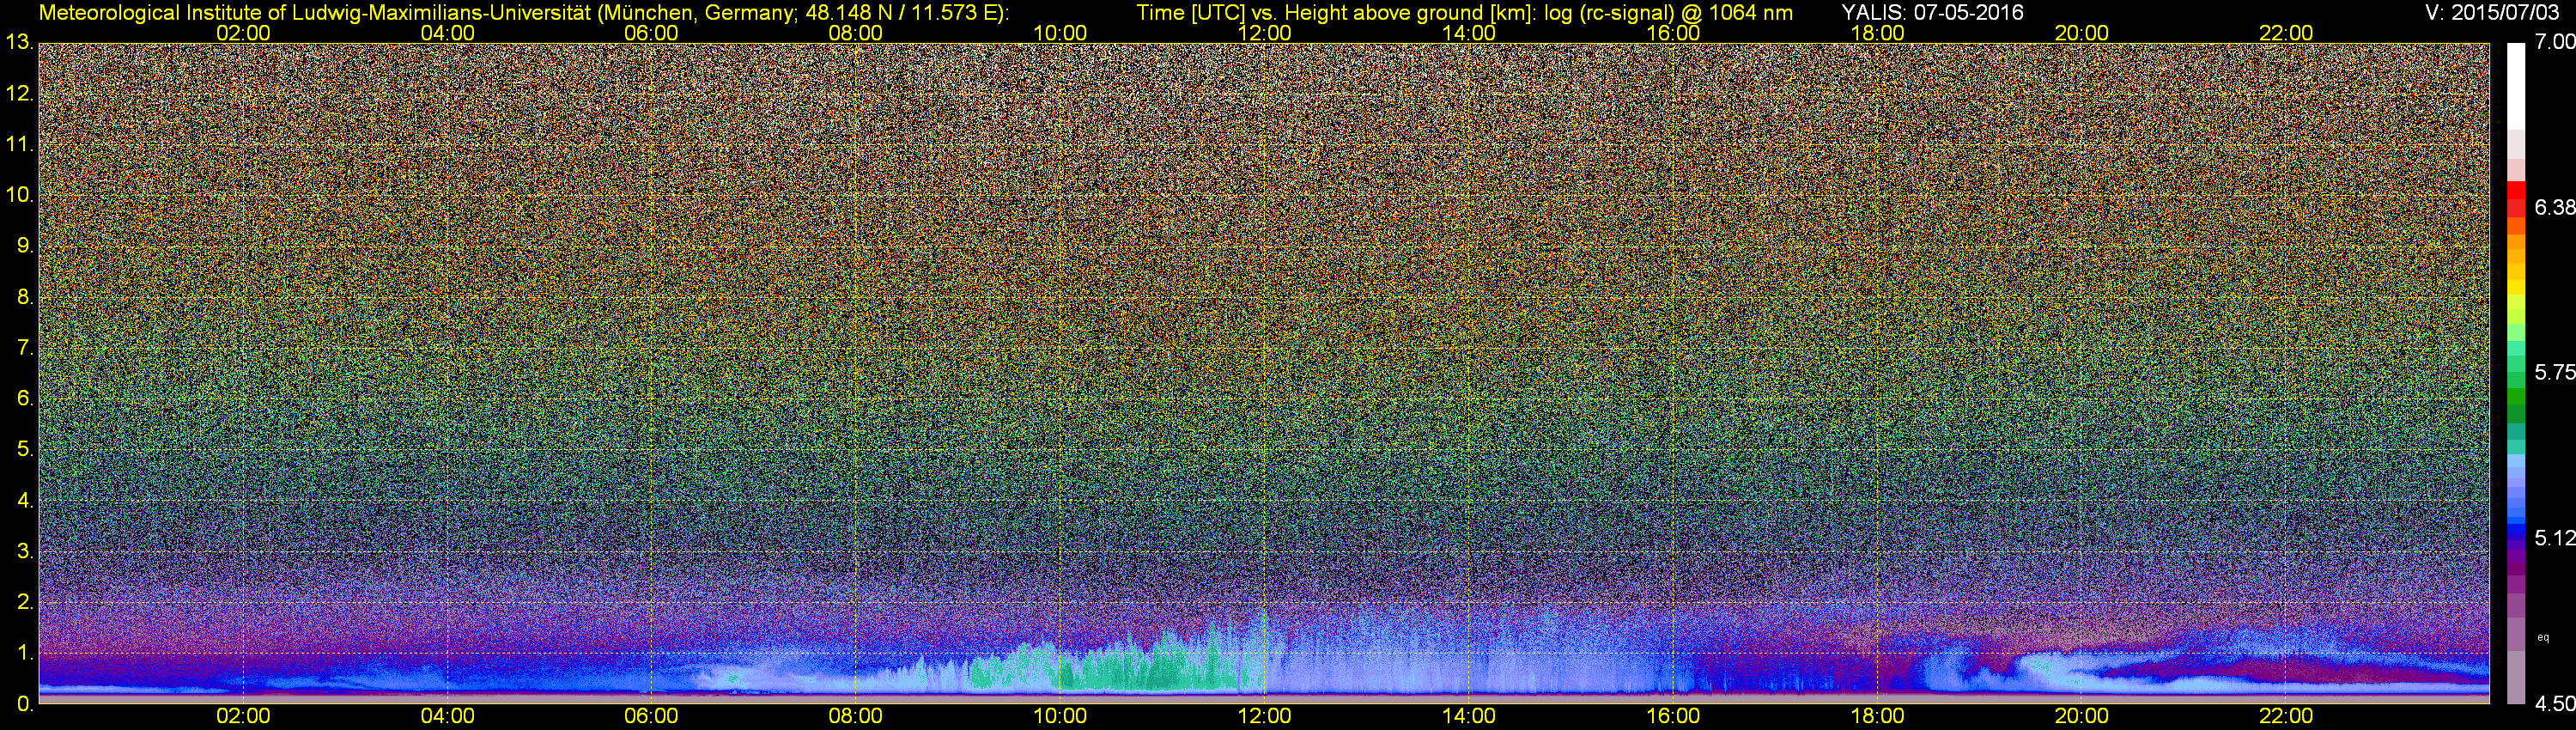
Task: Click the 4.50 colorbar minimum label
Action: [2554, 704]
